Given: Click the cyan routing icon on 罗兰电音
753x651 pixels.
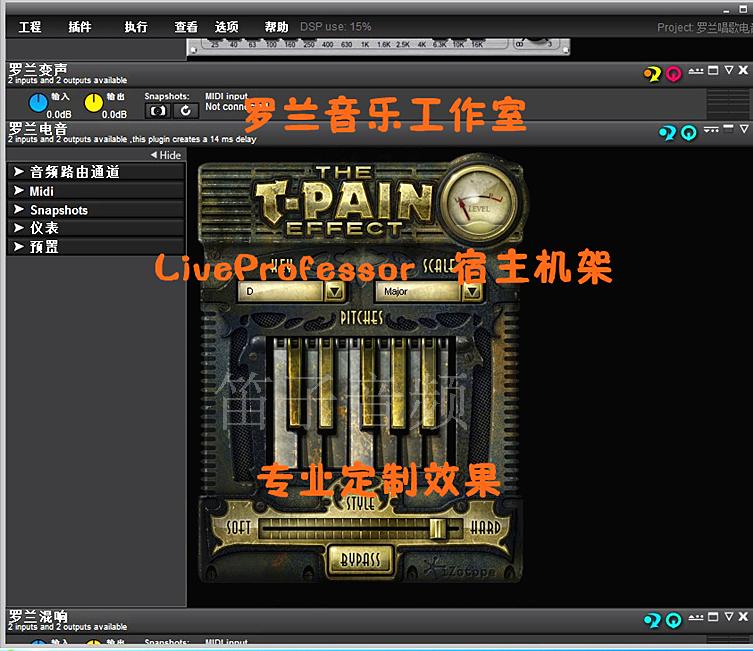Looking at the screenshot, I should click(668, 133).
